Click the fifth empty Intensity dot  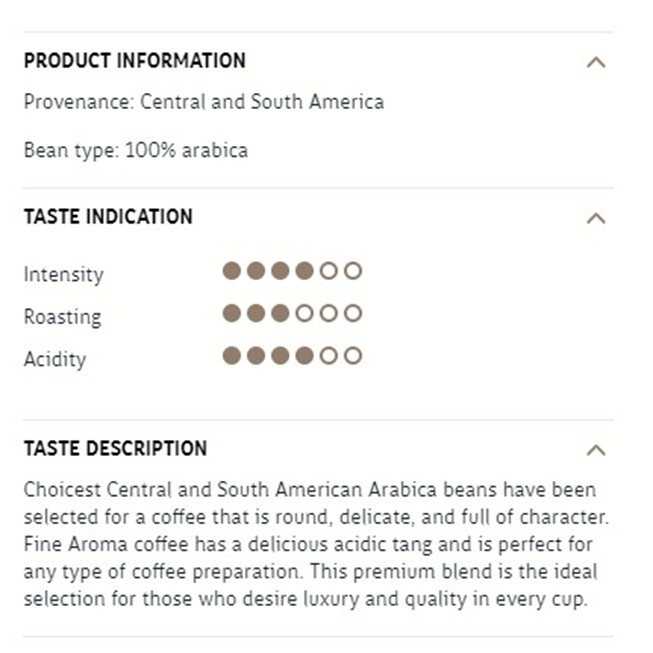[x=329, y=271]
